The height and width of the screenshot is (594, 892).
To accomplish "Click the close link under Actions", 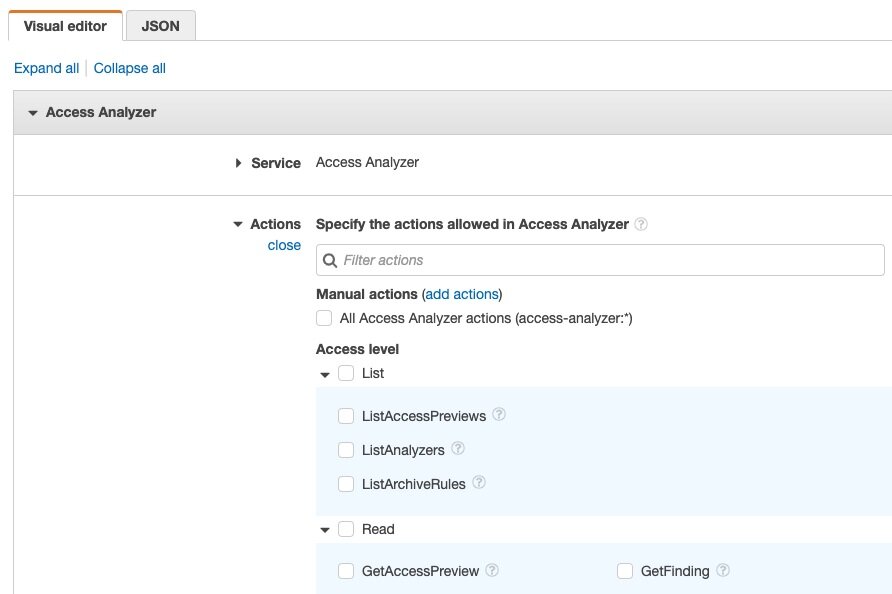I will coord(284,245).
